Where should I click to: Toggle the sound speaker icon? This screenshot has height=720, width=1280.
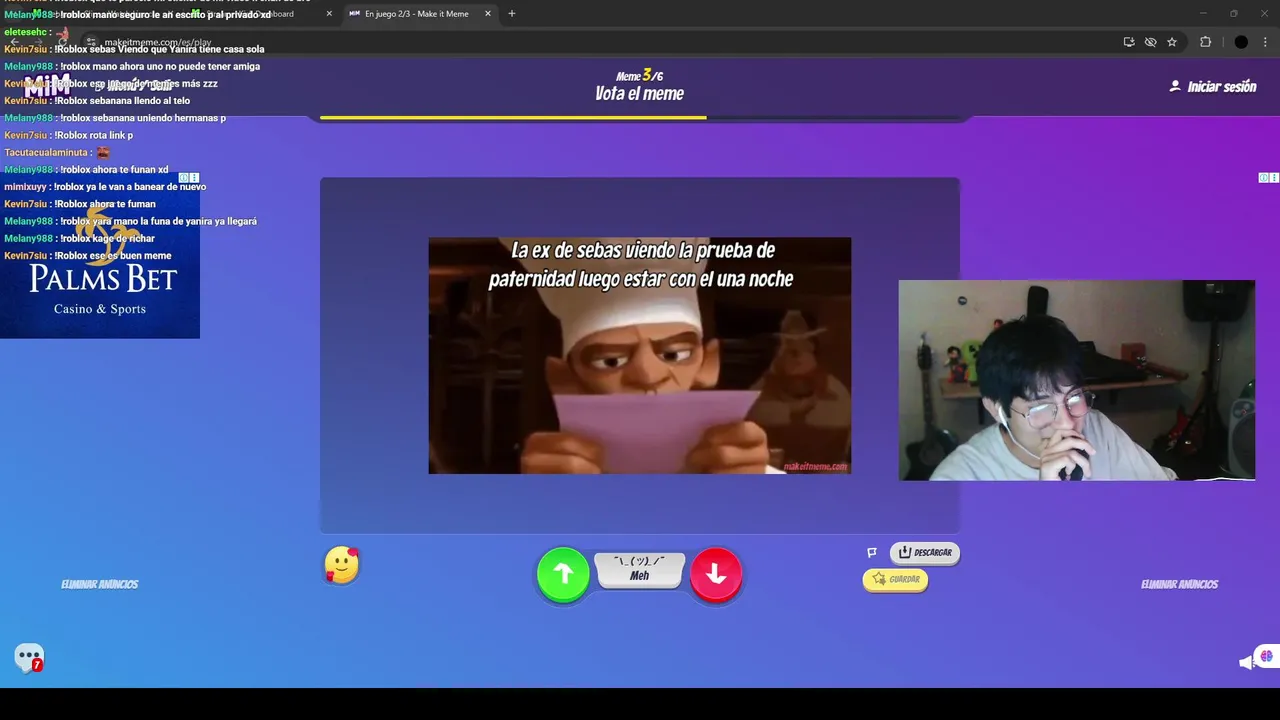tap(1246, 662)
